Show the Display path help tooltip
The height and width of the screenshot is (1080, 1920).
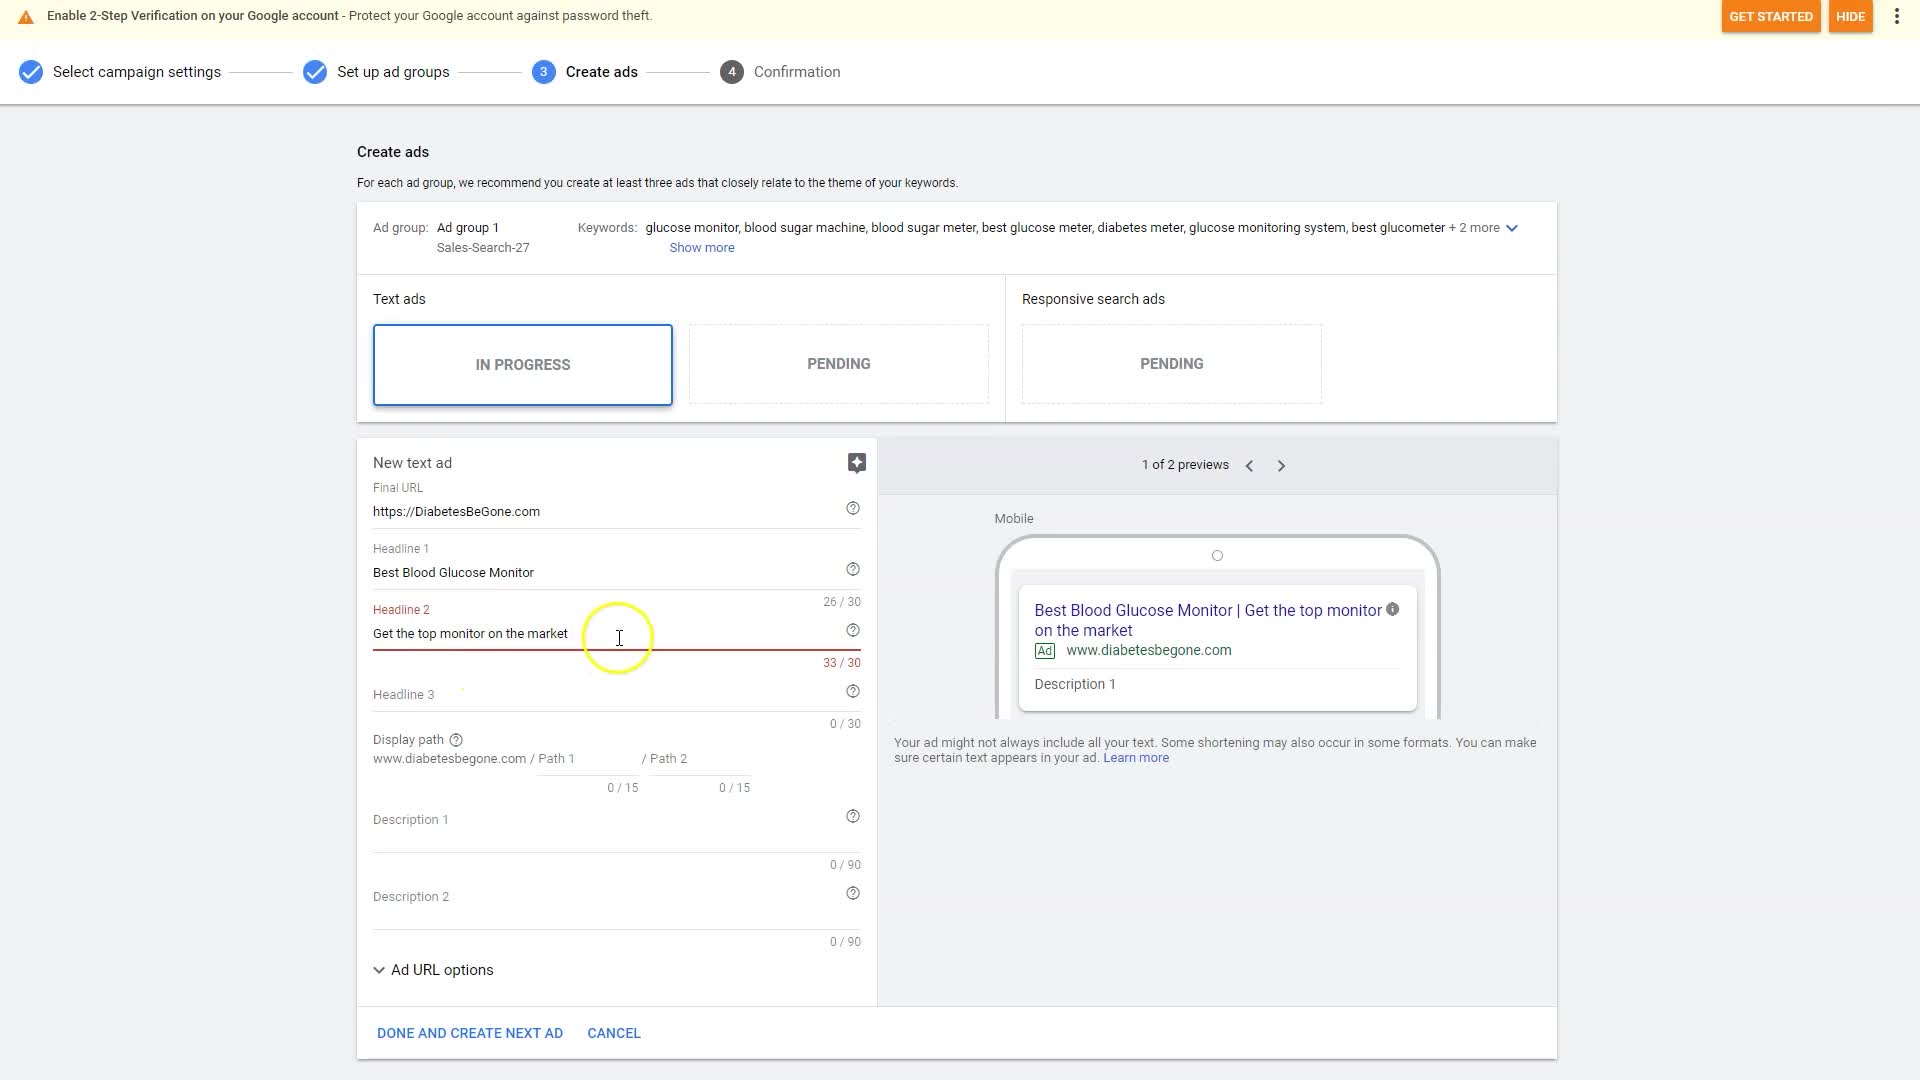[x=456, y=740]
